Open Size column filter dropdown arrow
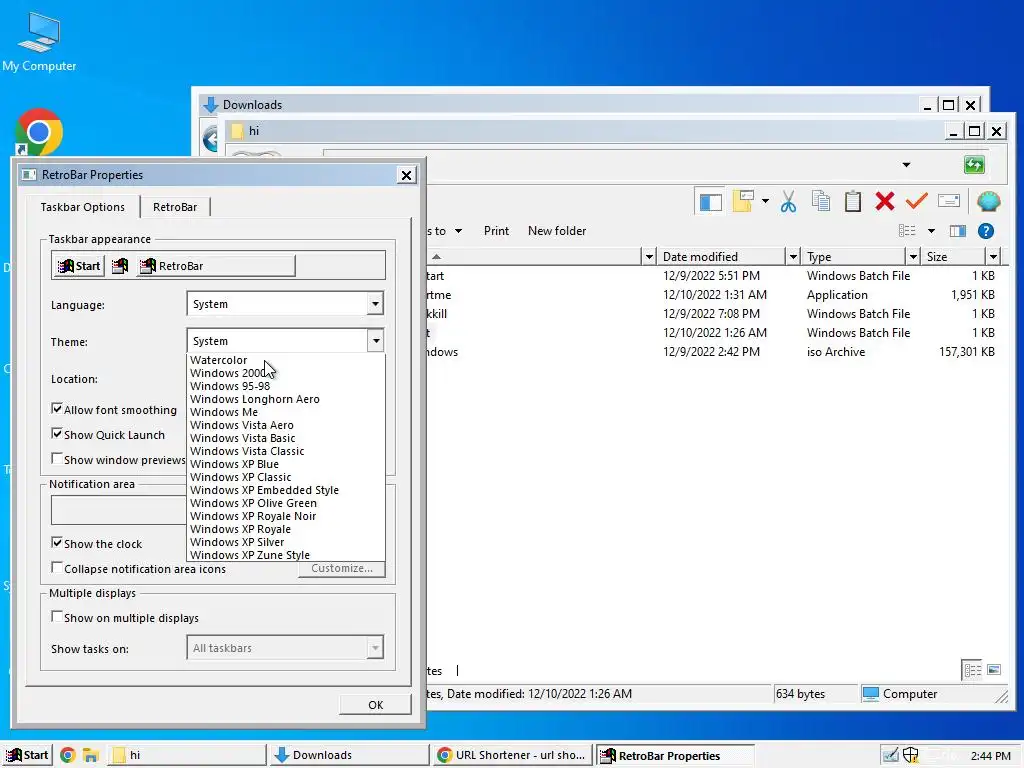The height and width of the screenshot is (768, 1024). [x=993, y=257]
